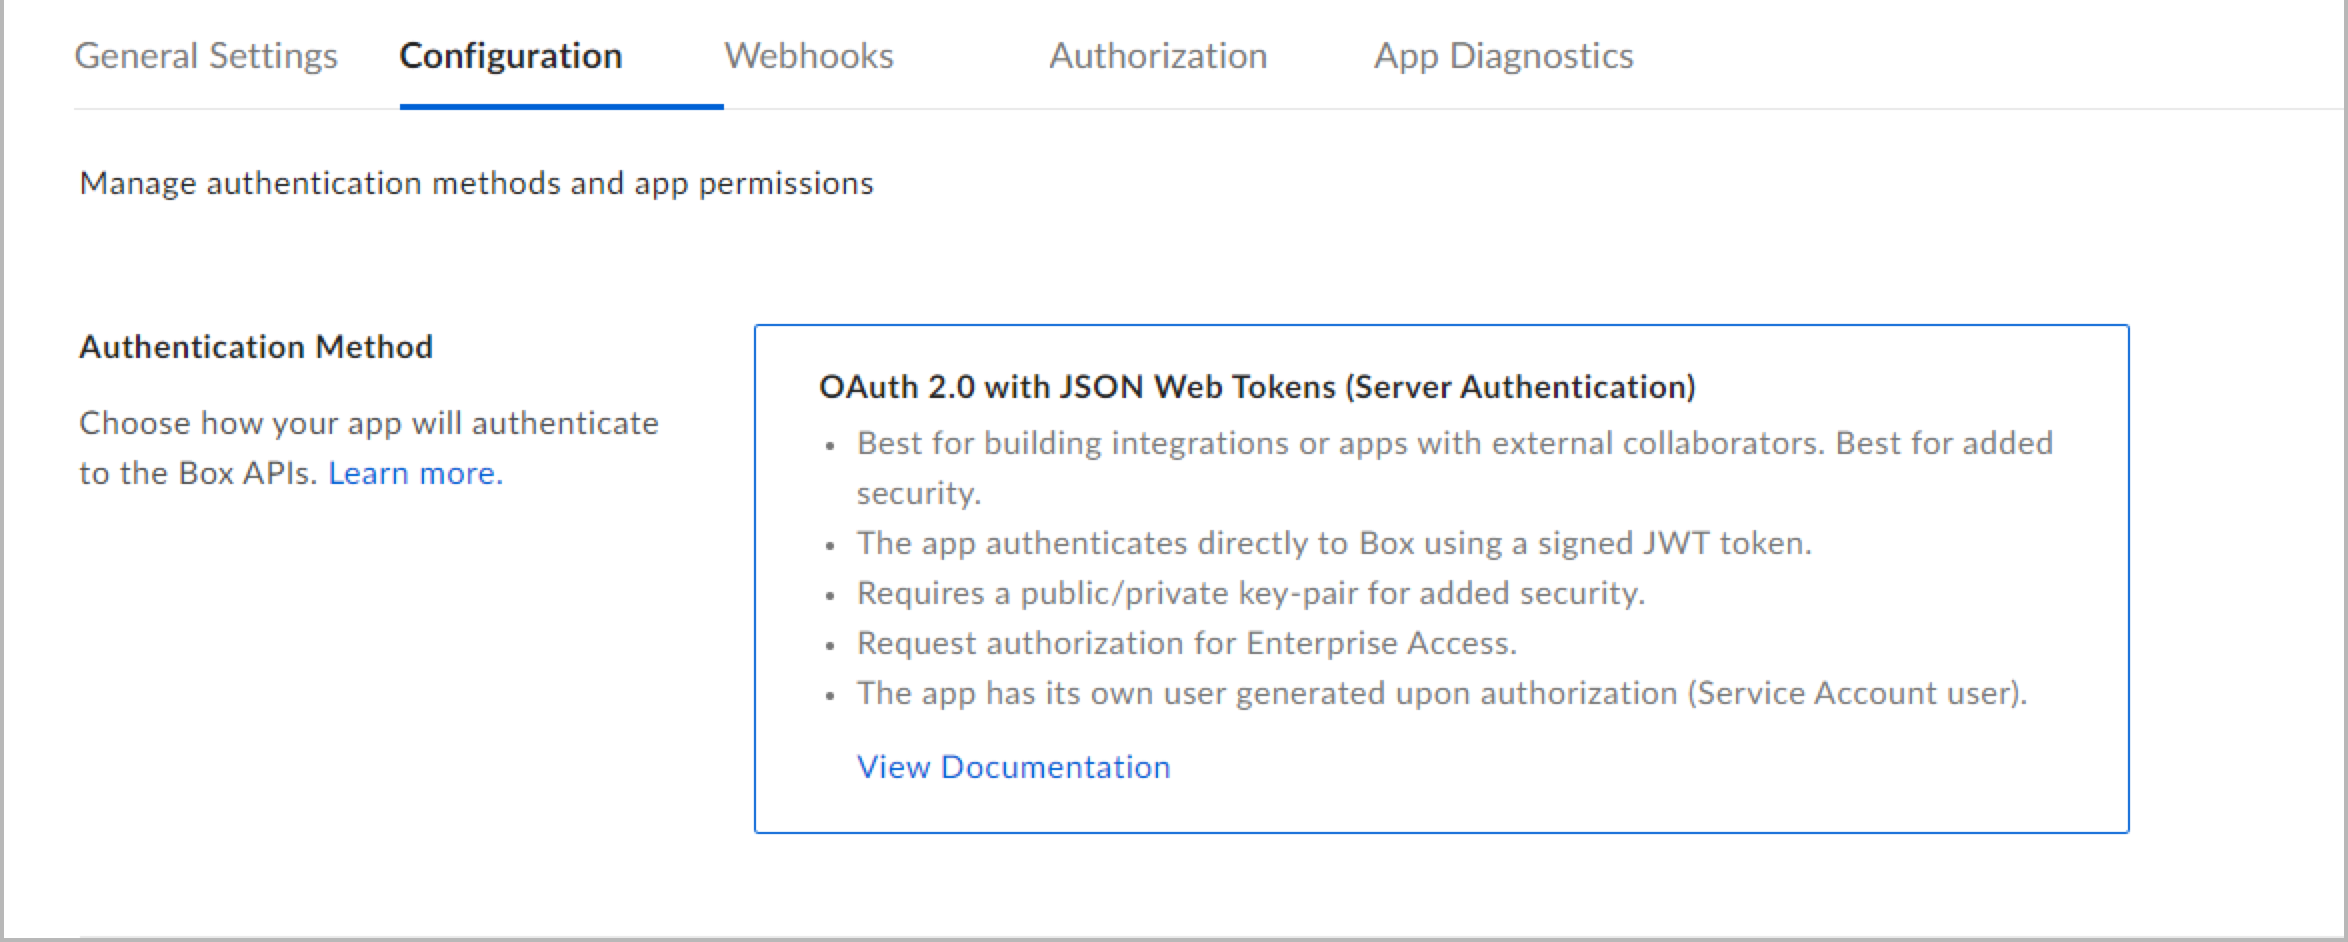The height and width of the screenshot is (942, 2348).
Task: Select the Configuration tab
Action: coord(510,56)
